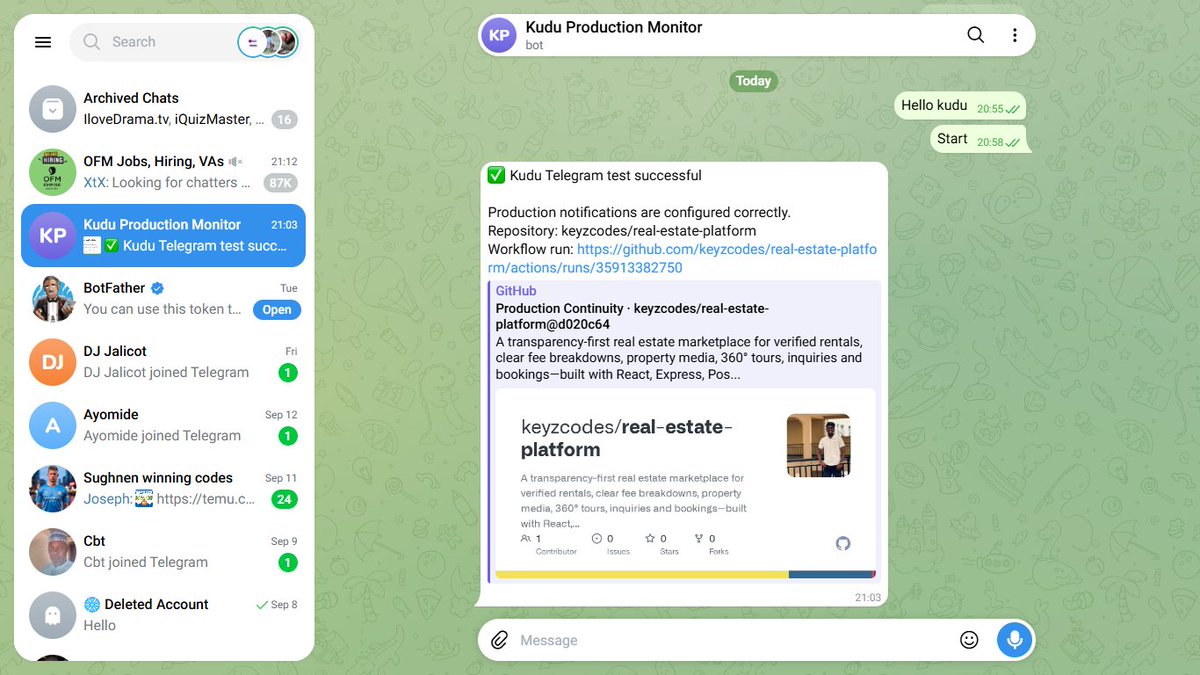
Task: Click 'Kudu Telegram test successful' message line
Action: click(594, 175)
